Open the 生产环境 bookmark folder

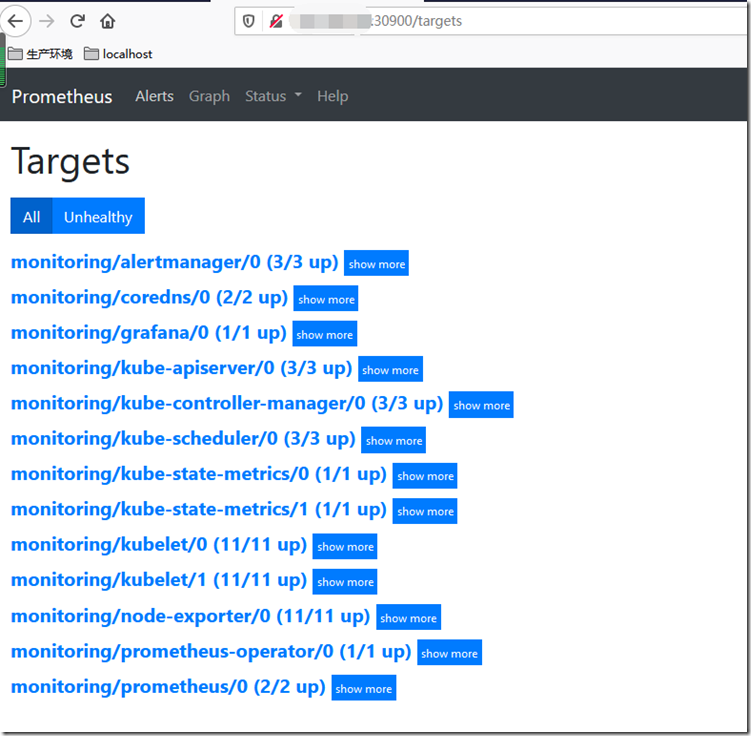click(x=40, y=54)
